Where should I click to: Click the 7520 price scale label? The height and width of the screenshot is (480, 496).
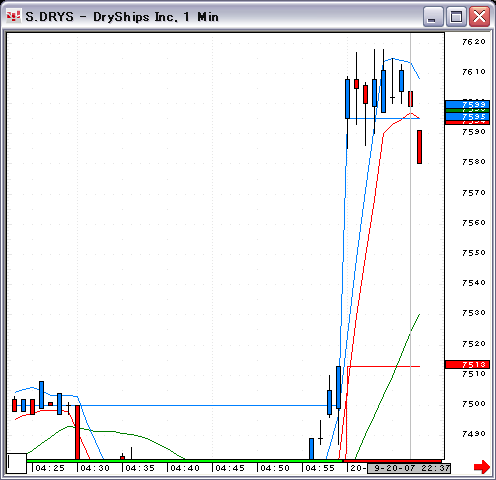pos(474,344)
